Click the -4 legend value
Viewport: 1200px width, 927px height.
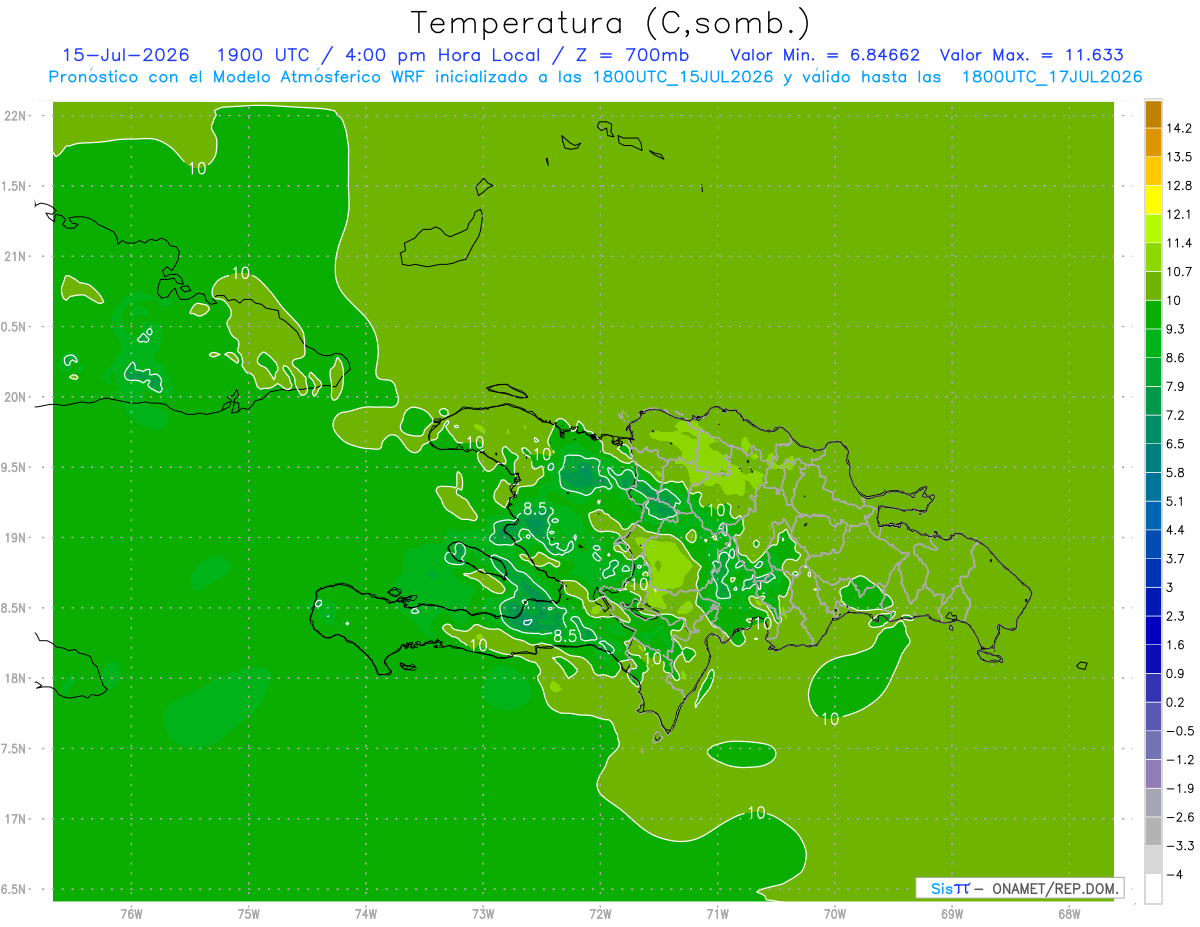pyautogui.click(x=1174, y=875)
